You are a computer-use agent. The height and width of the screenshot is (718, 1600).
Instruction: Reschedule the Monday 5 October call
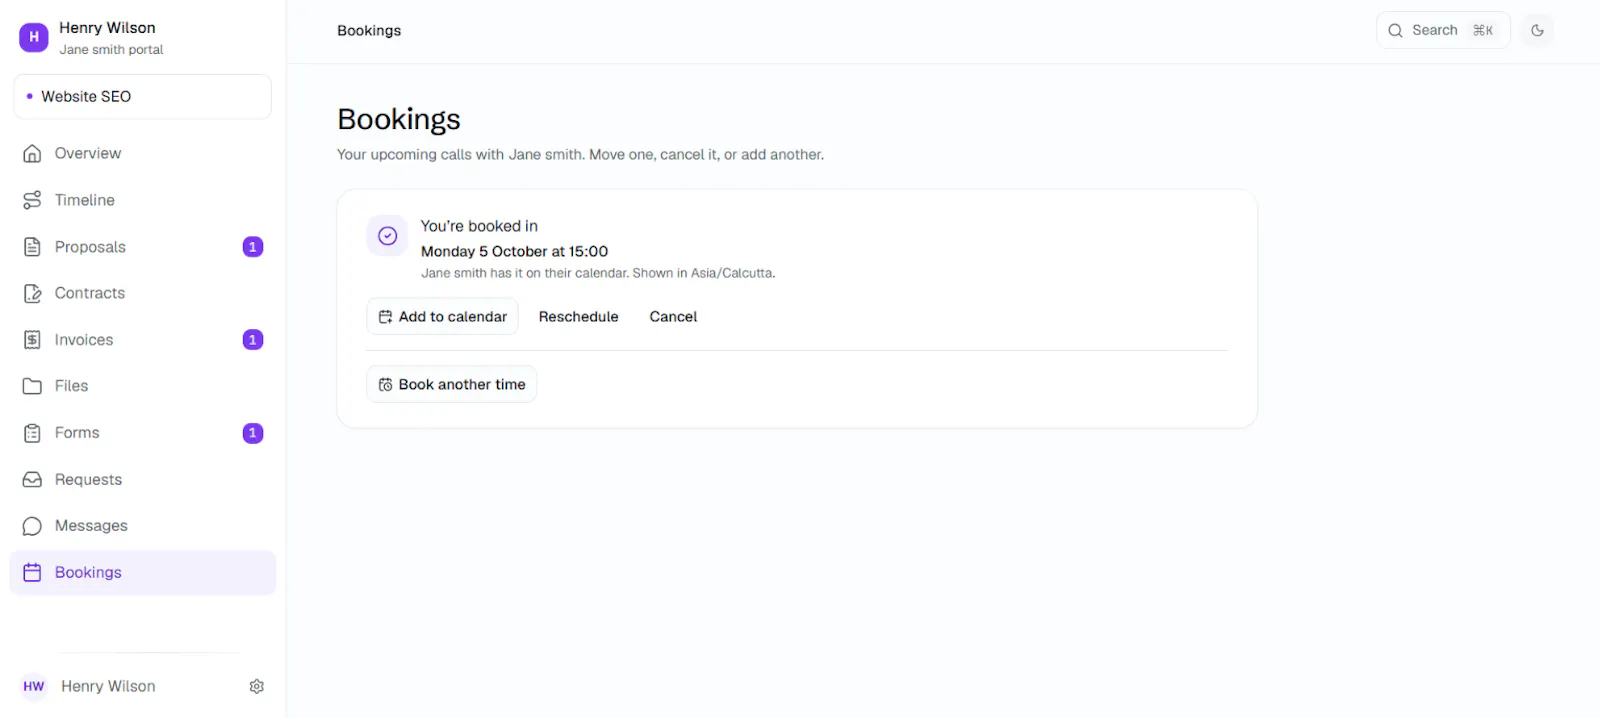pyautogui.click(x=578, y=316)
